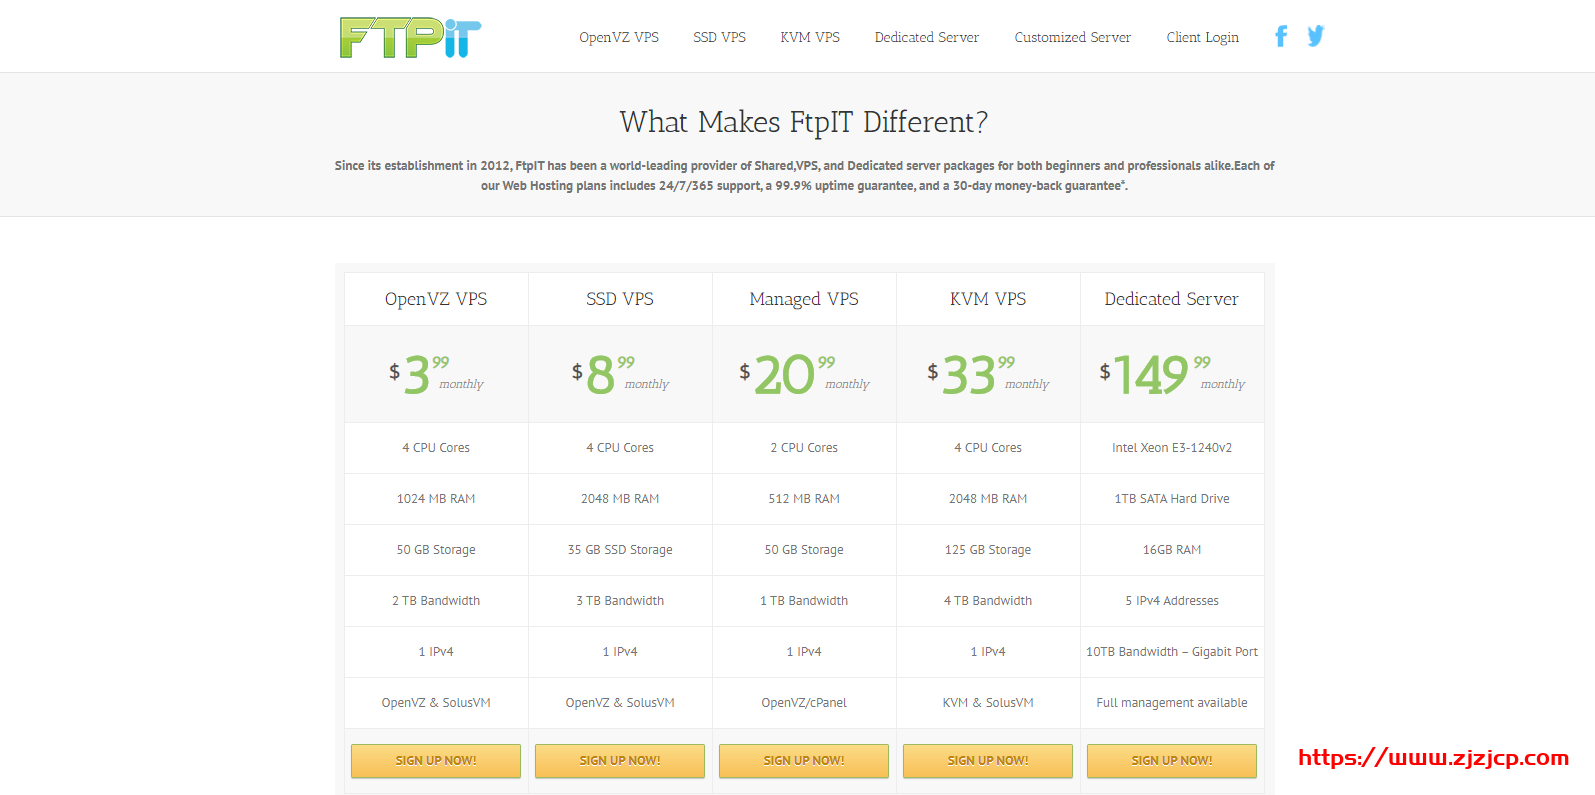Click '1TB SATA Hard Drive' cell
Image resolution: width=1595 pixels, height=795 pixels.
(1172, 499)
